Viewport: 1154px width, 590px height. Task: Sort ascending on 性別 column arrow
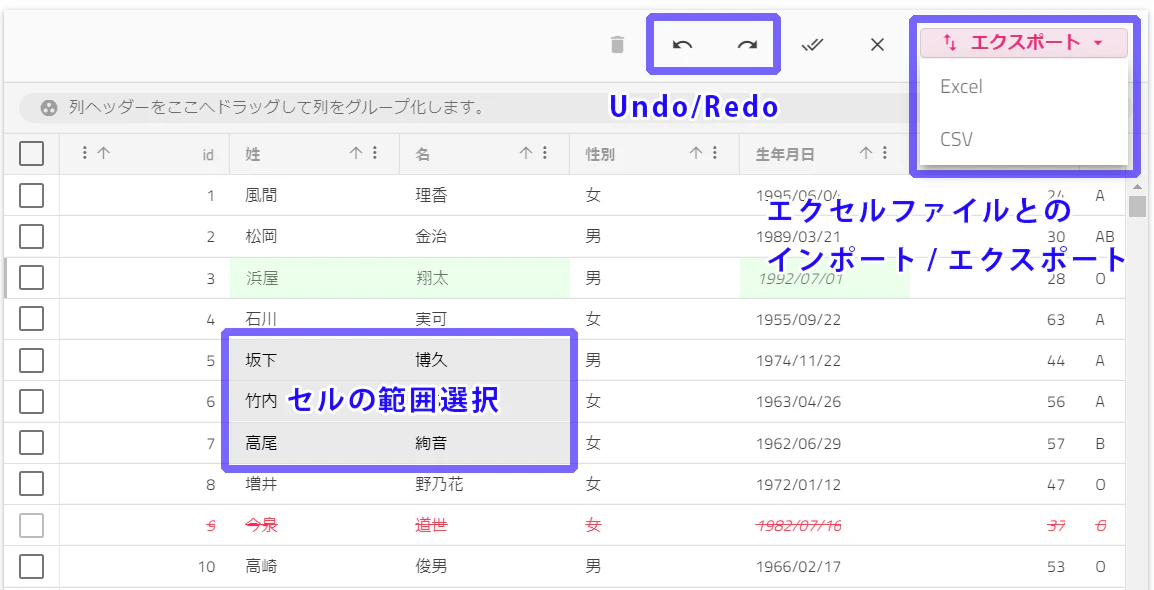696,153
